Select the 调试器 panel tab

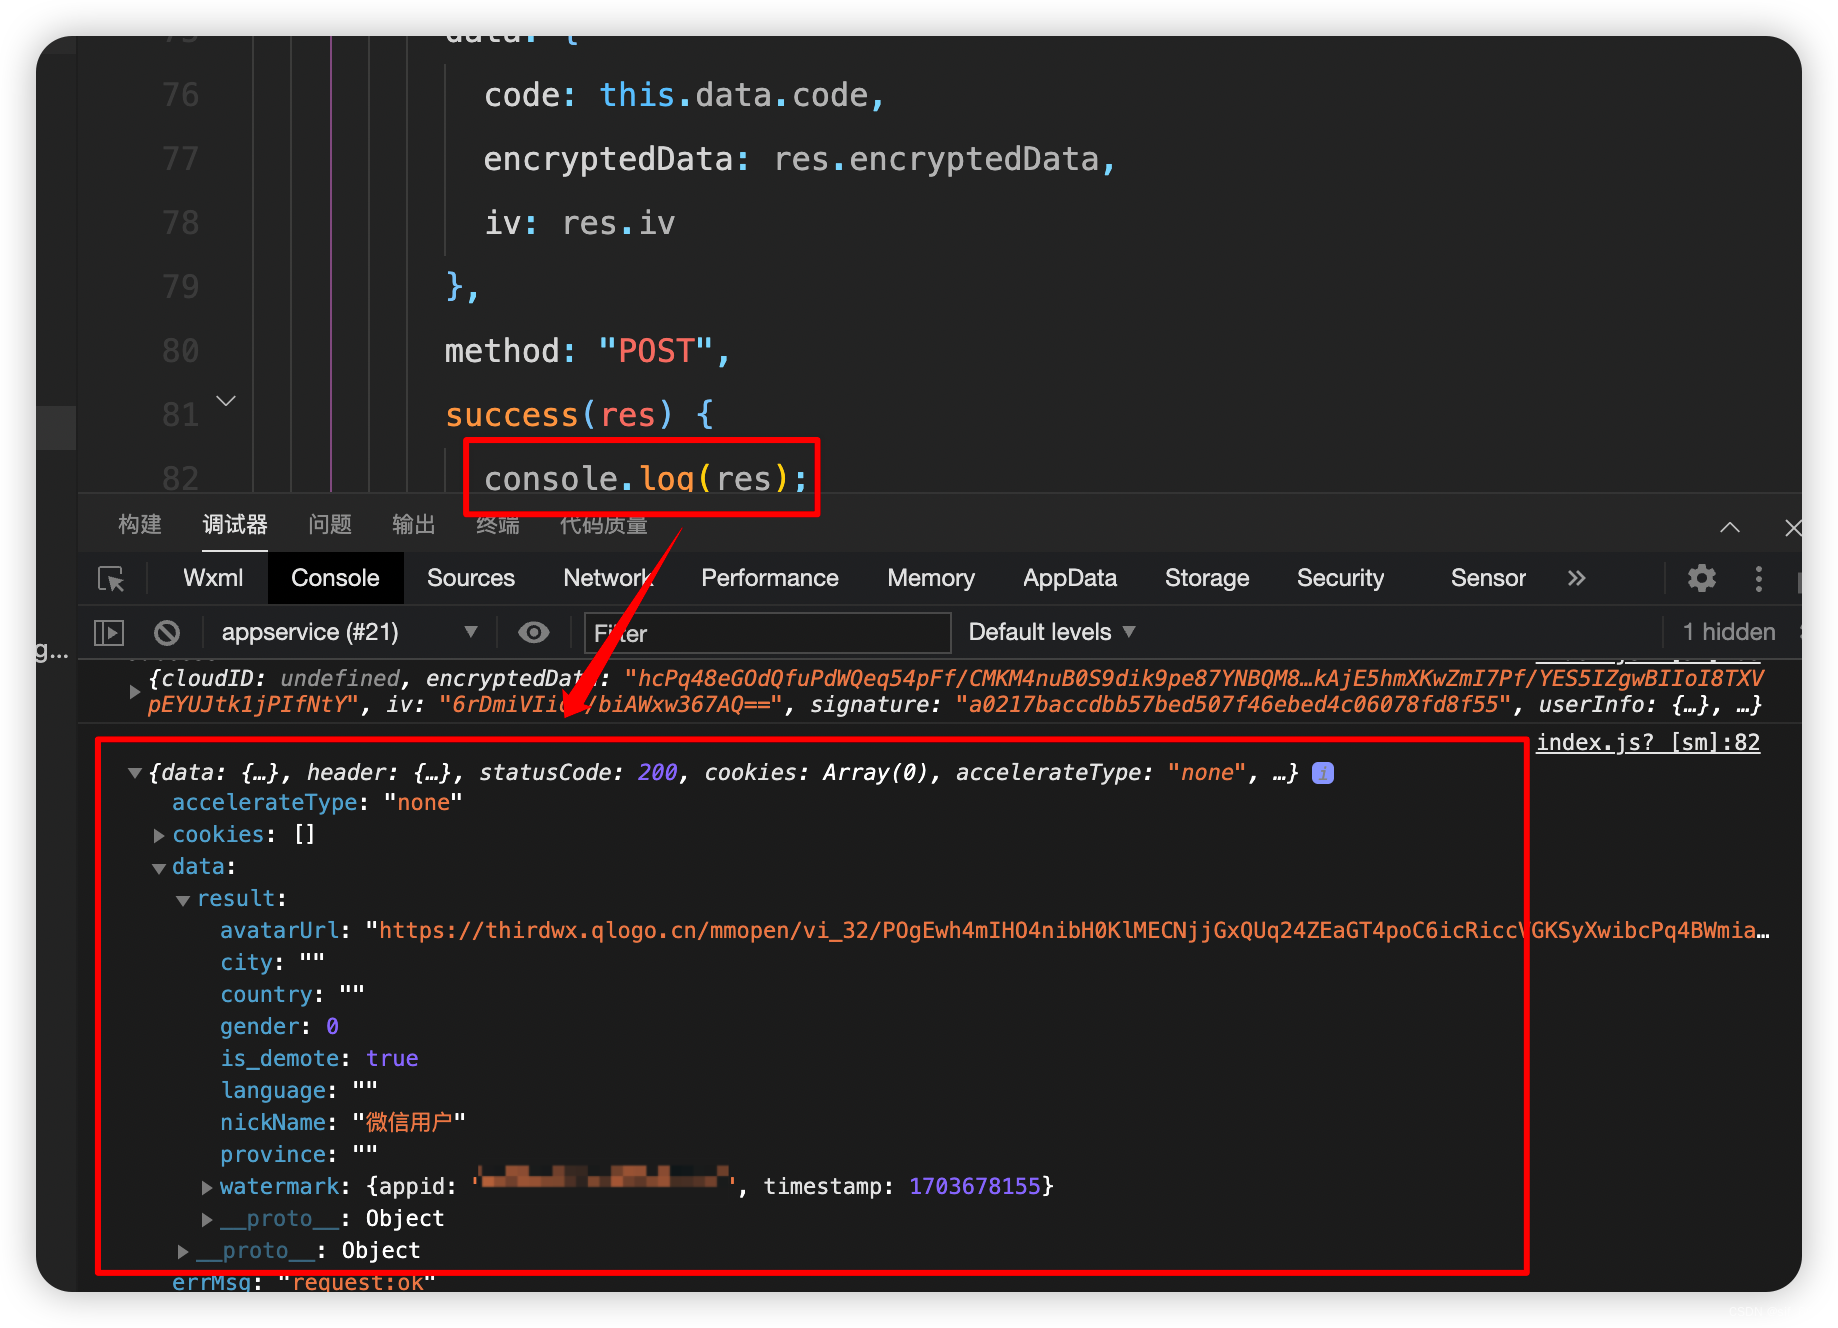(235, 524)
